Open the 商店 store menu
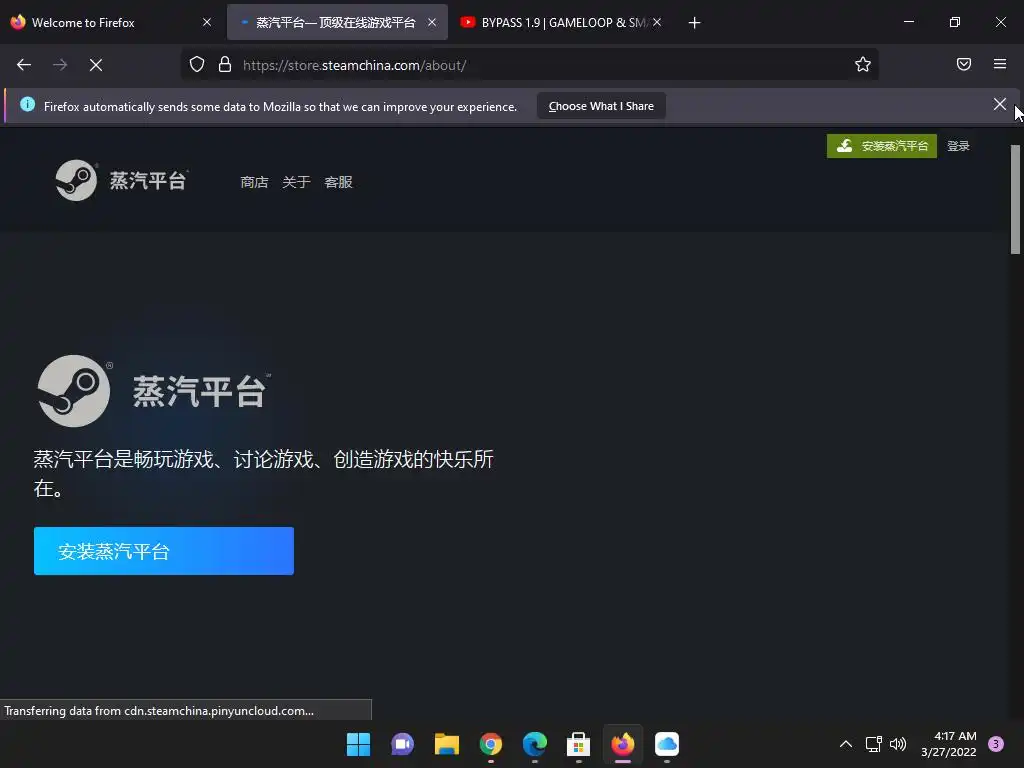 pos(254,182)
